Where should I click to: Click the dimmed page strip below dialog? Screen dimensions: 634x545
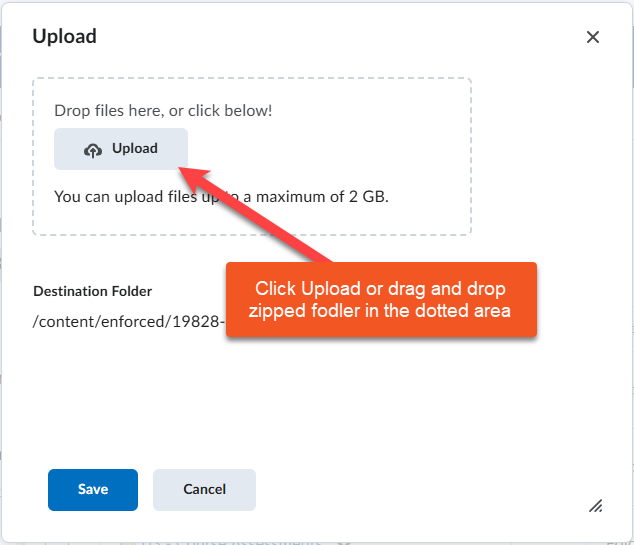(300, 540)
